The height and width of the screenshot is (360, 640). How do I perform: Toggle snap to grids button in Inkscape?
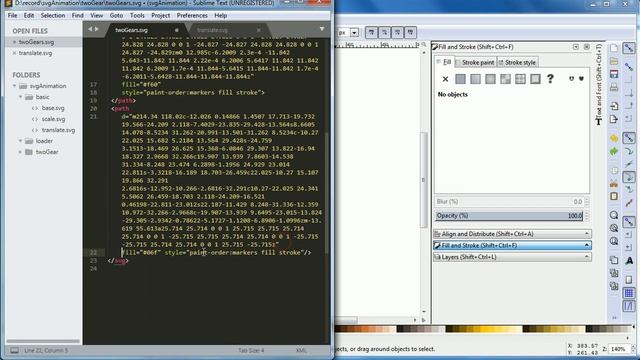(629, 293)
